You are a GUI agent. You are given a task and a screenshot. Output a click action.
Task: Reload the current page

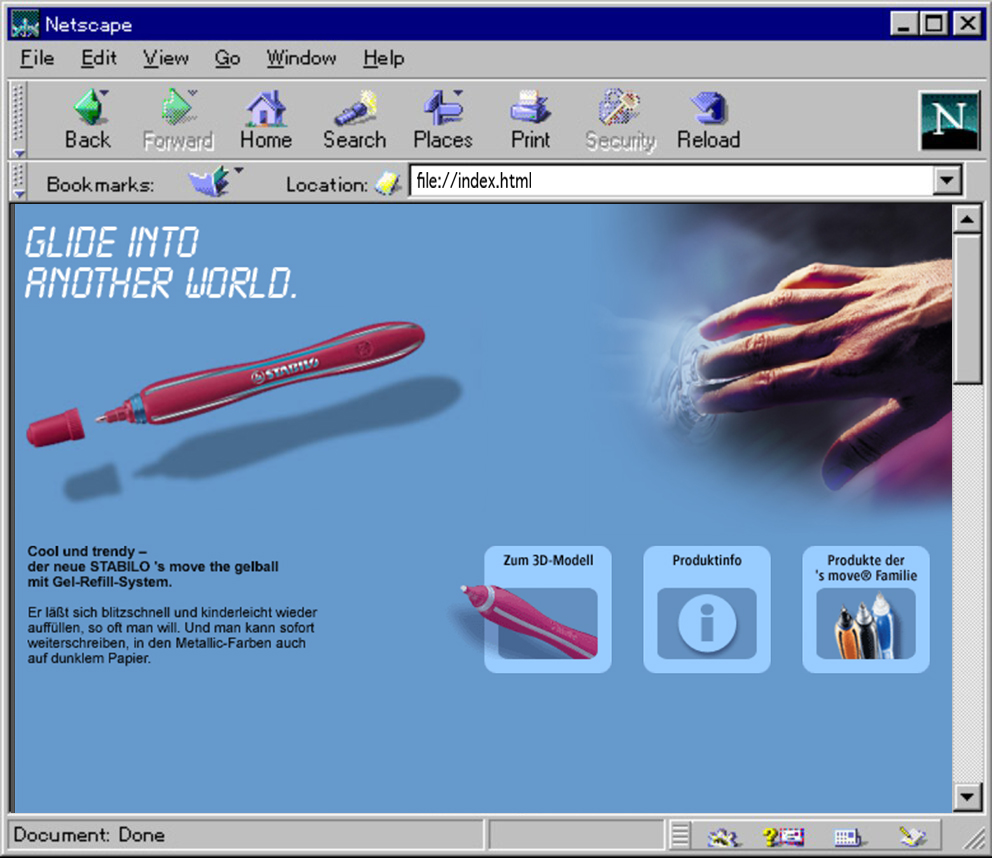(708, 119)
